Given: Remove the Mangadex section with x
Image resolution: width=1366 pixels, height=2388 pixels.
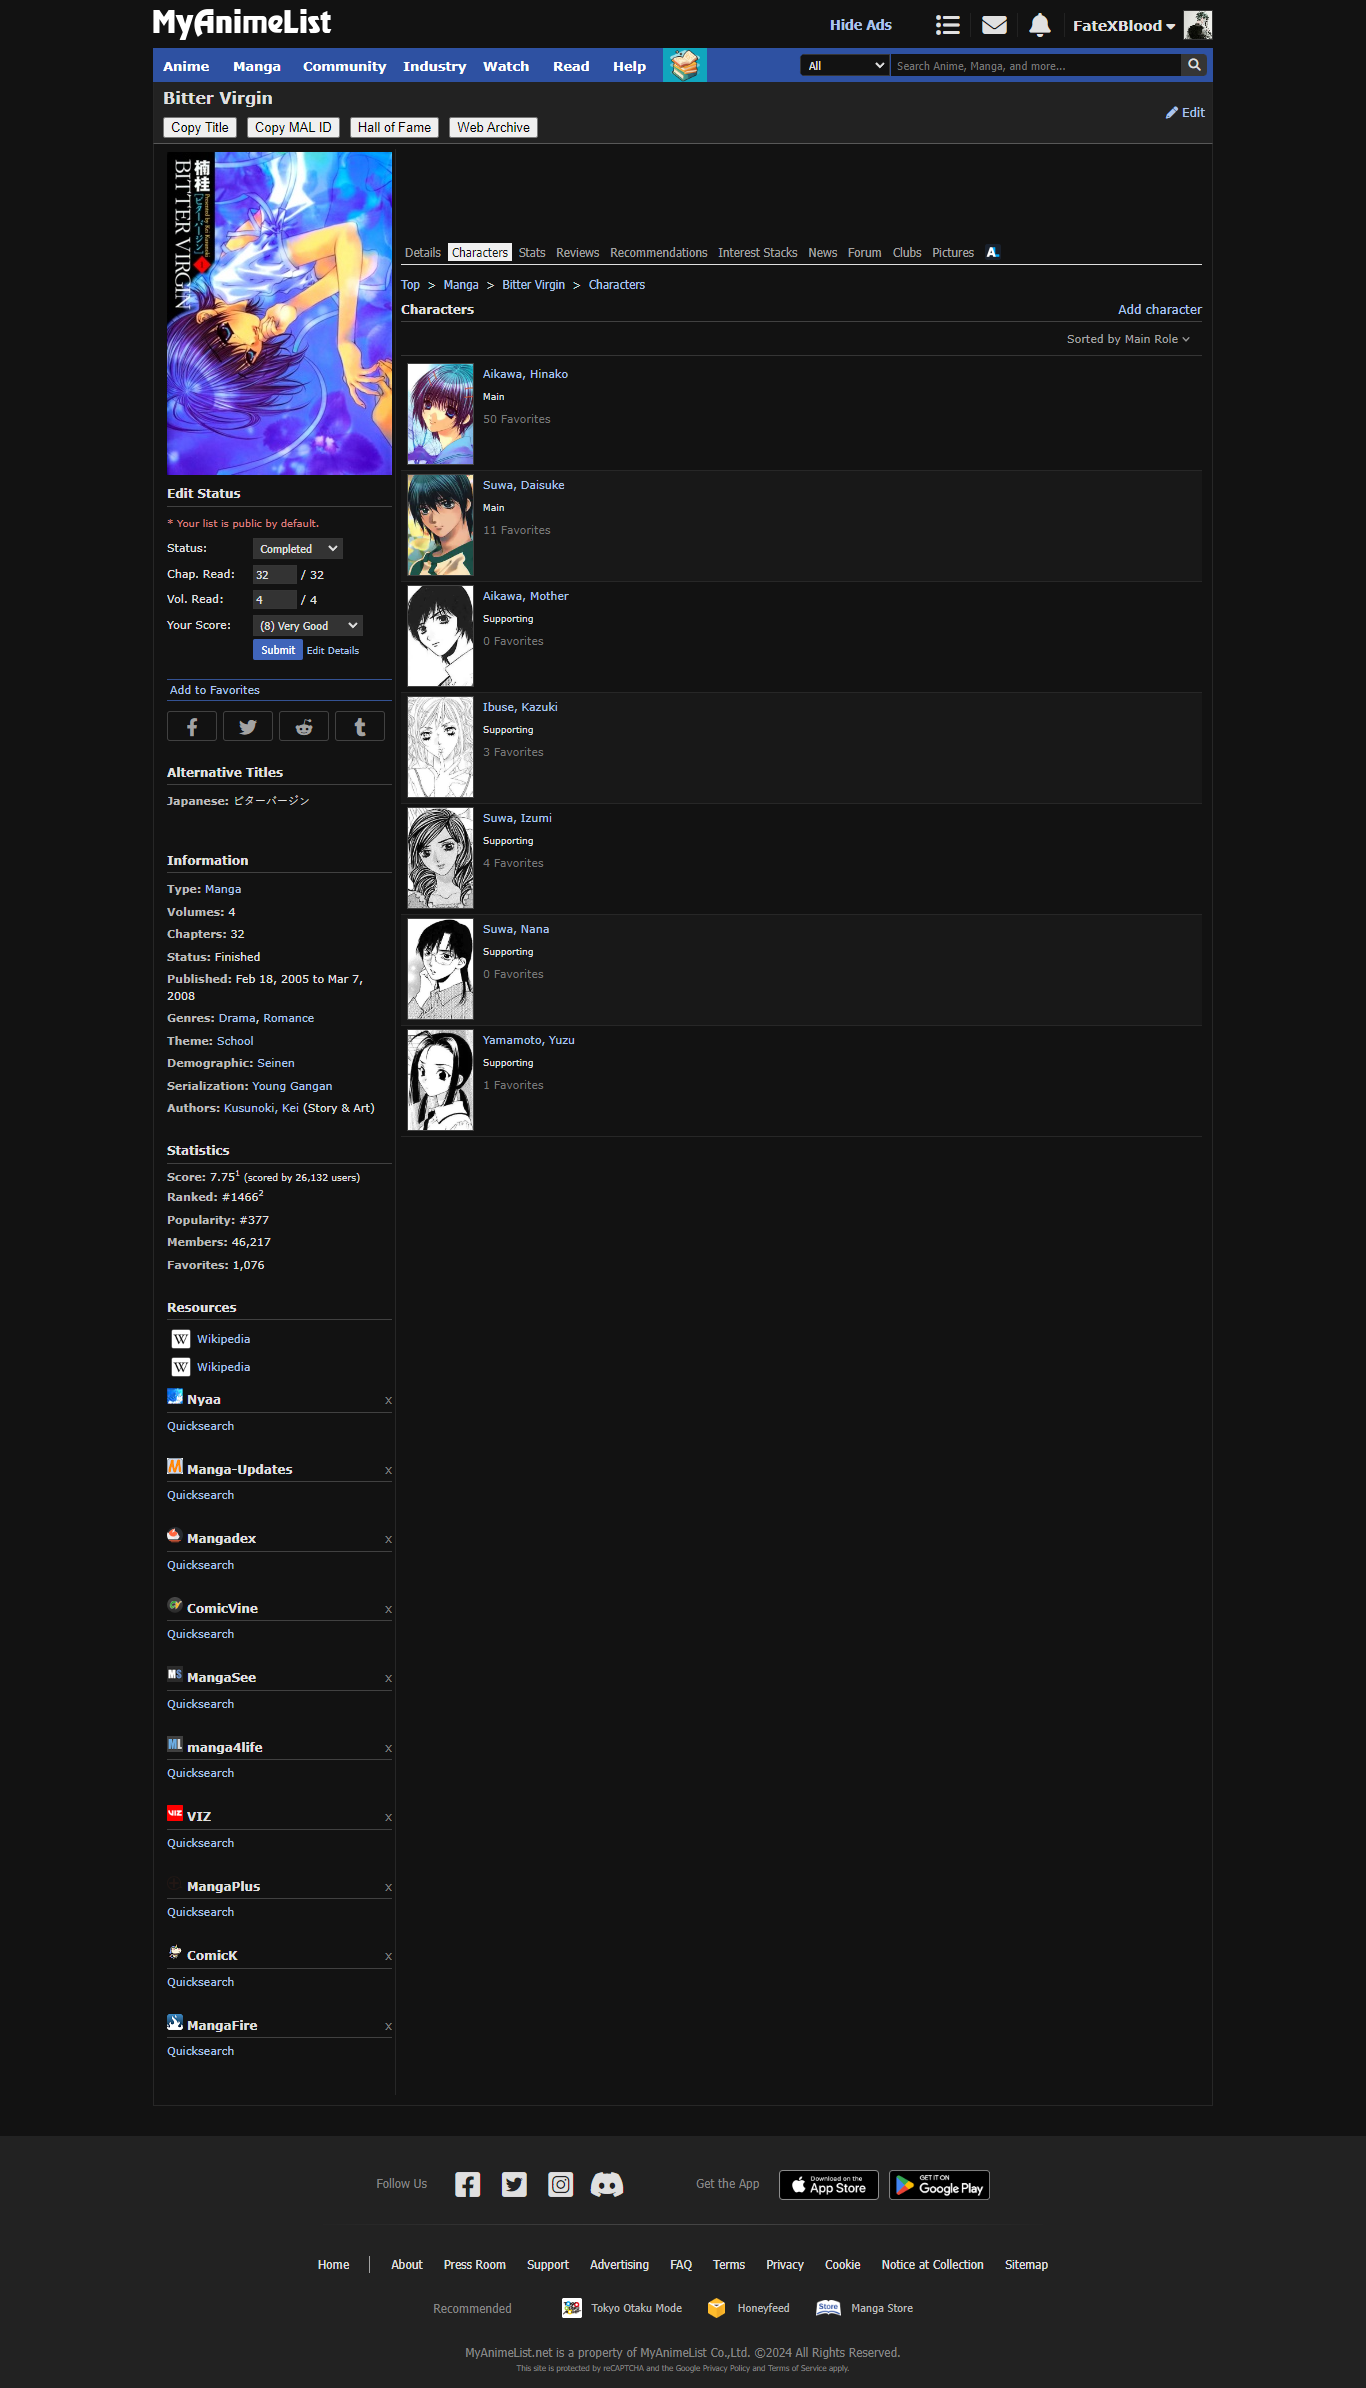Looking at the screenshot, I should 388,1540.
